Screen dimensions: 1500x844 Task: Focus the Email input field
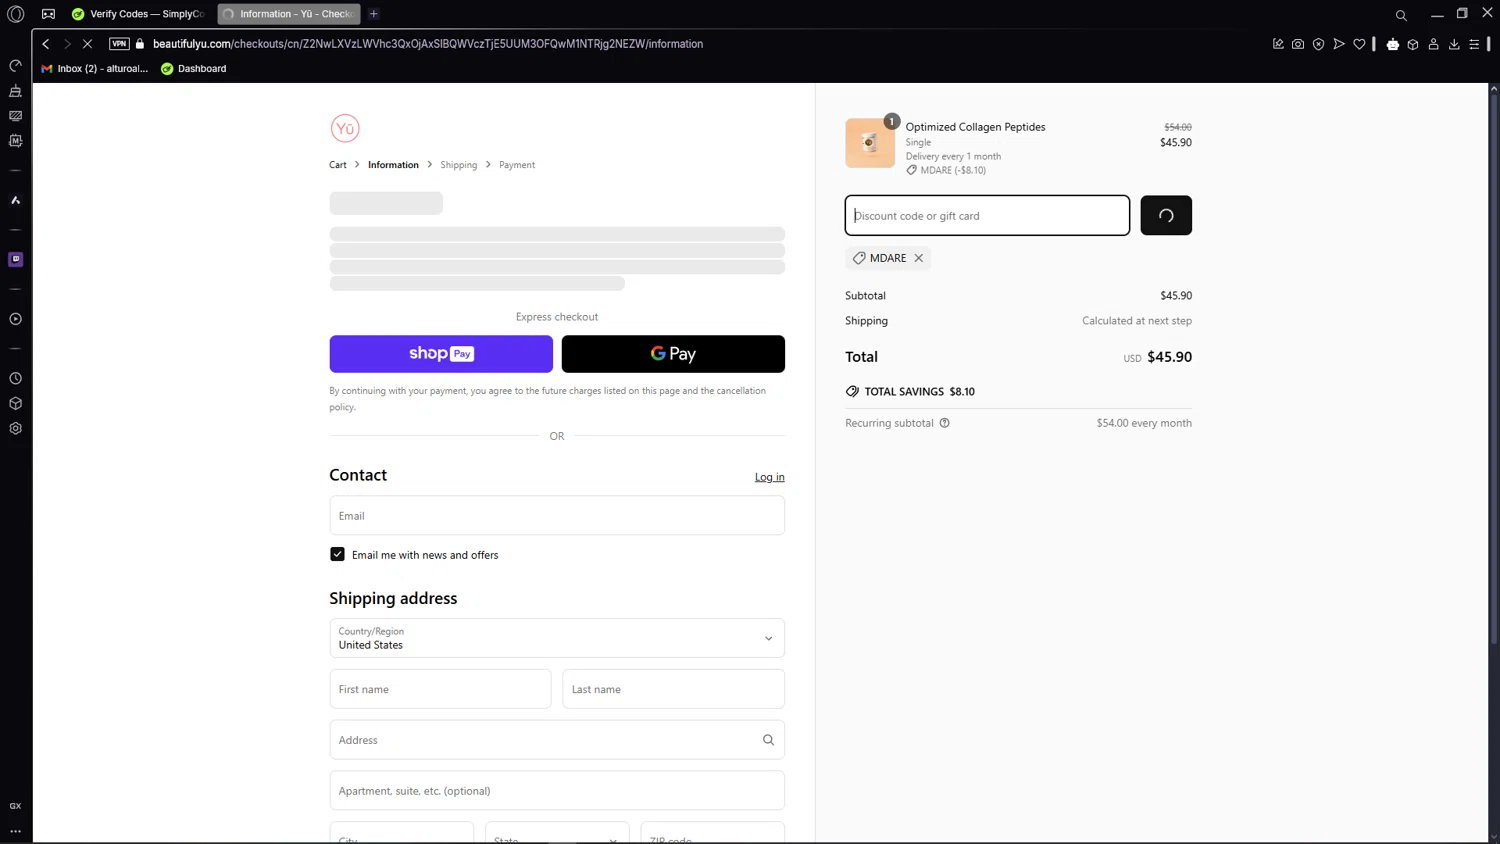[557, 516]
